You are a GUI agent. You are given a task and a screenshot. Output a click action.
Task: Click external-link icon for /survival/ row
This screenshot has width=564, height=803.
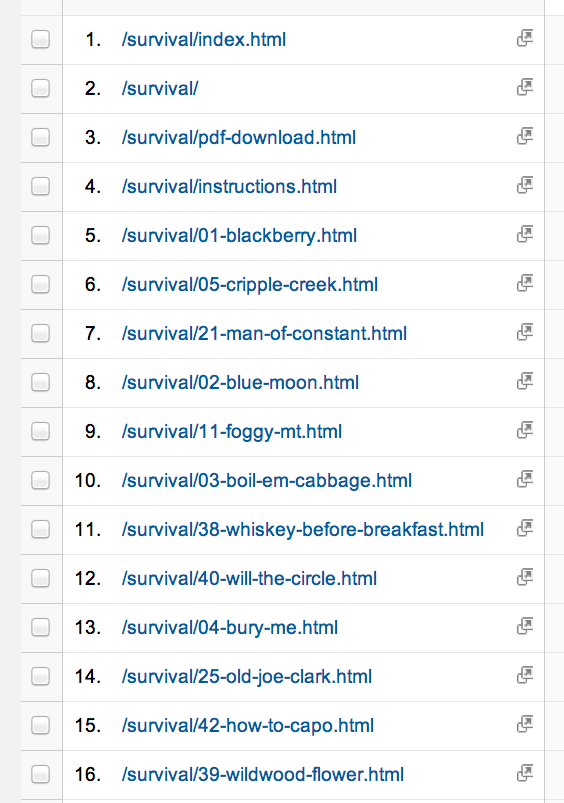click(525, 88)
